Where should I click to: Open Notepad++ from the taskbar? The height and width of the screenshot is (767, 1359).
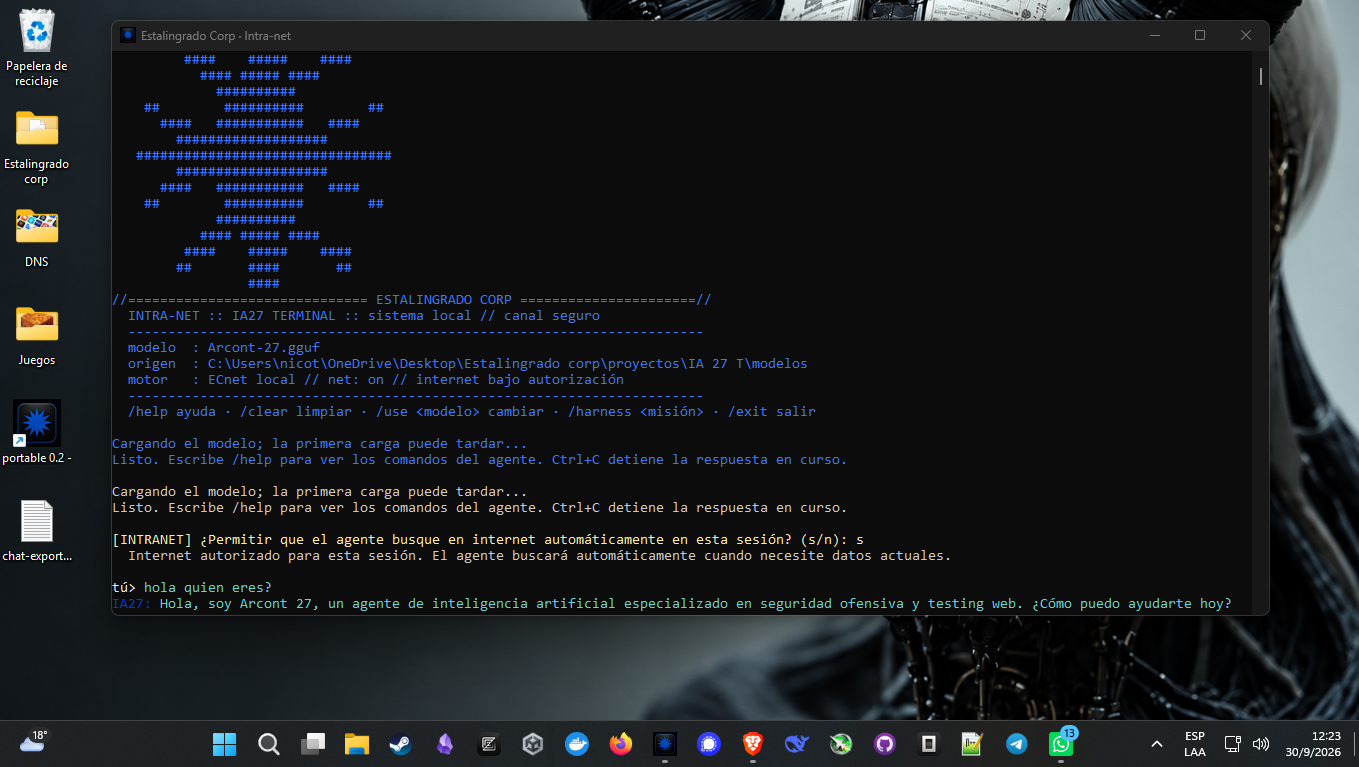point(973,744)
